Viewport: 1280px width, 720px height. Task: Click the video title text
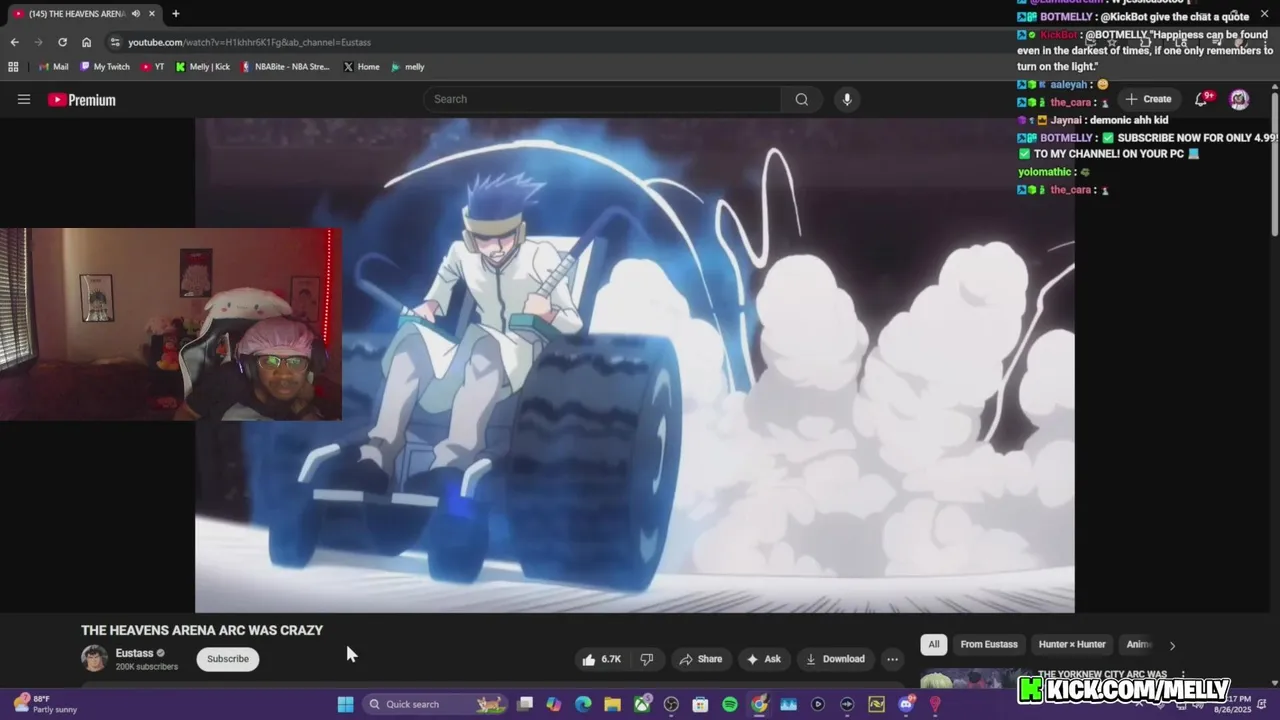(202, 630)
